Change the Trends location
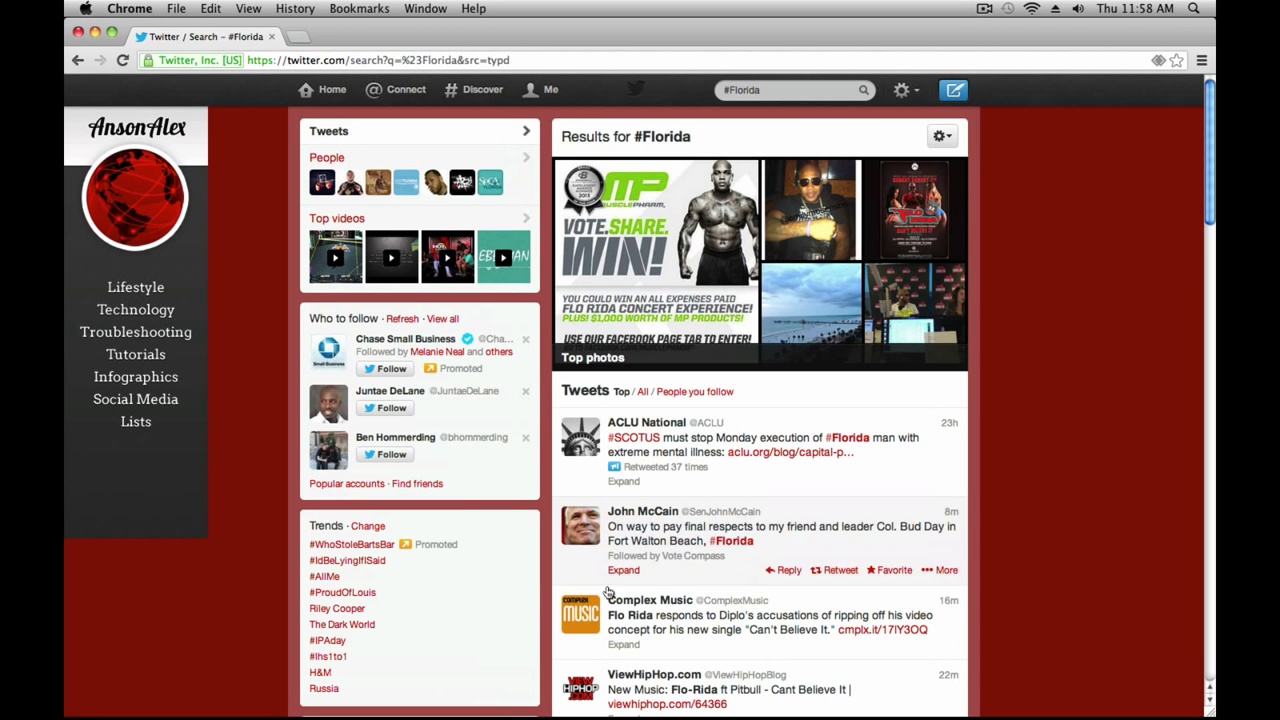 point(368,526)
